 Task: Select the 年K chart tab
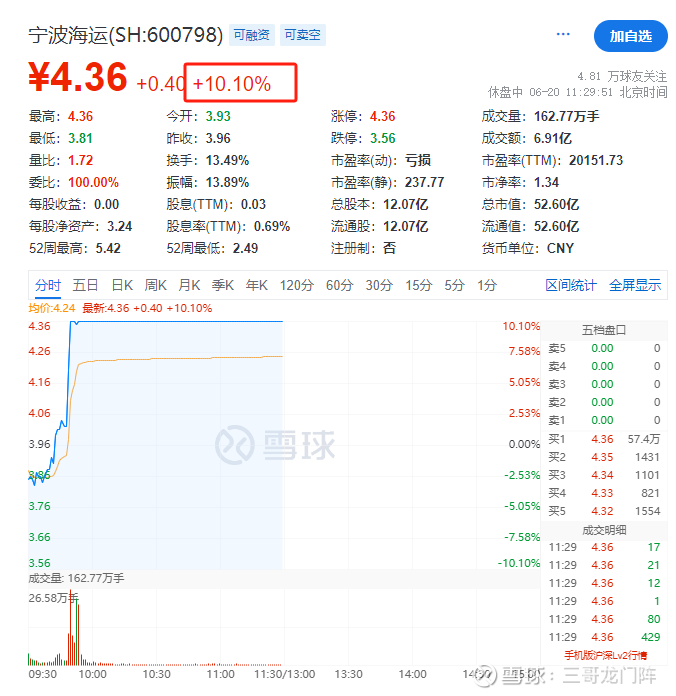257,285
